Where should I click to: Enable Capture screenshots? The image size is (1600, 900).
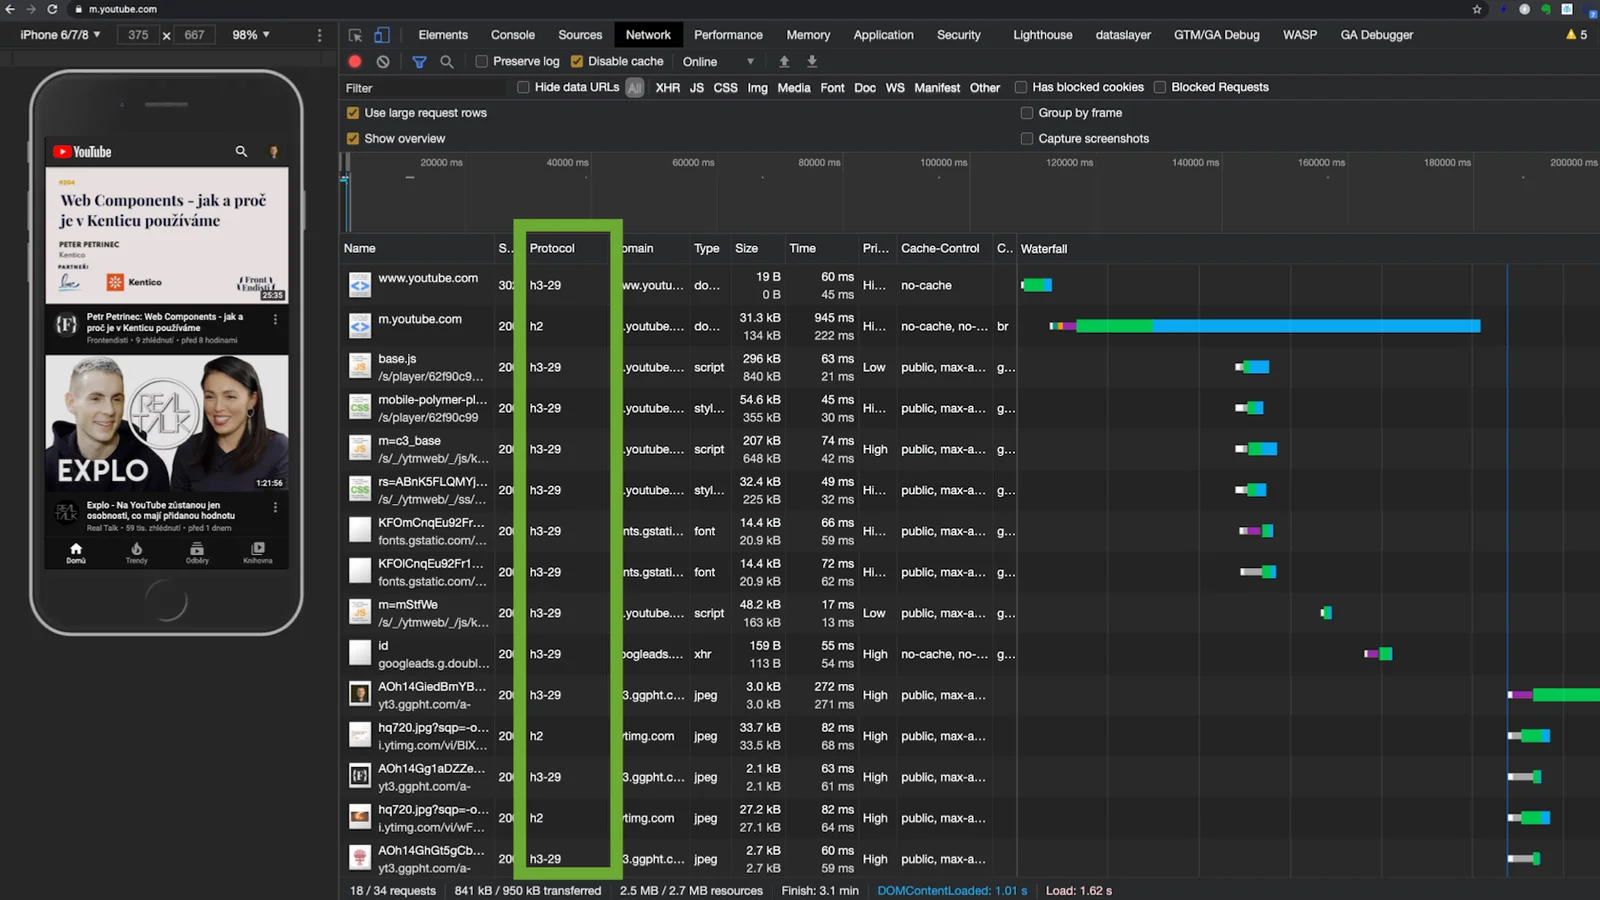pos(1026,138)
